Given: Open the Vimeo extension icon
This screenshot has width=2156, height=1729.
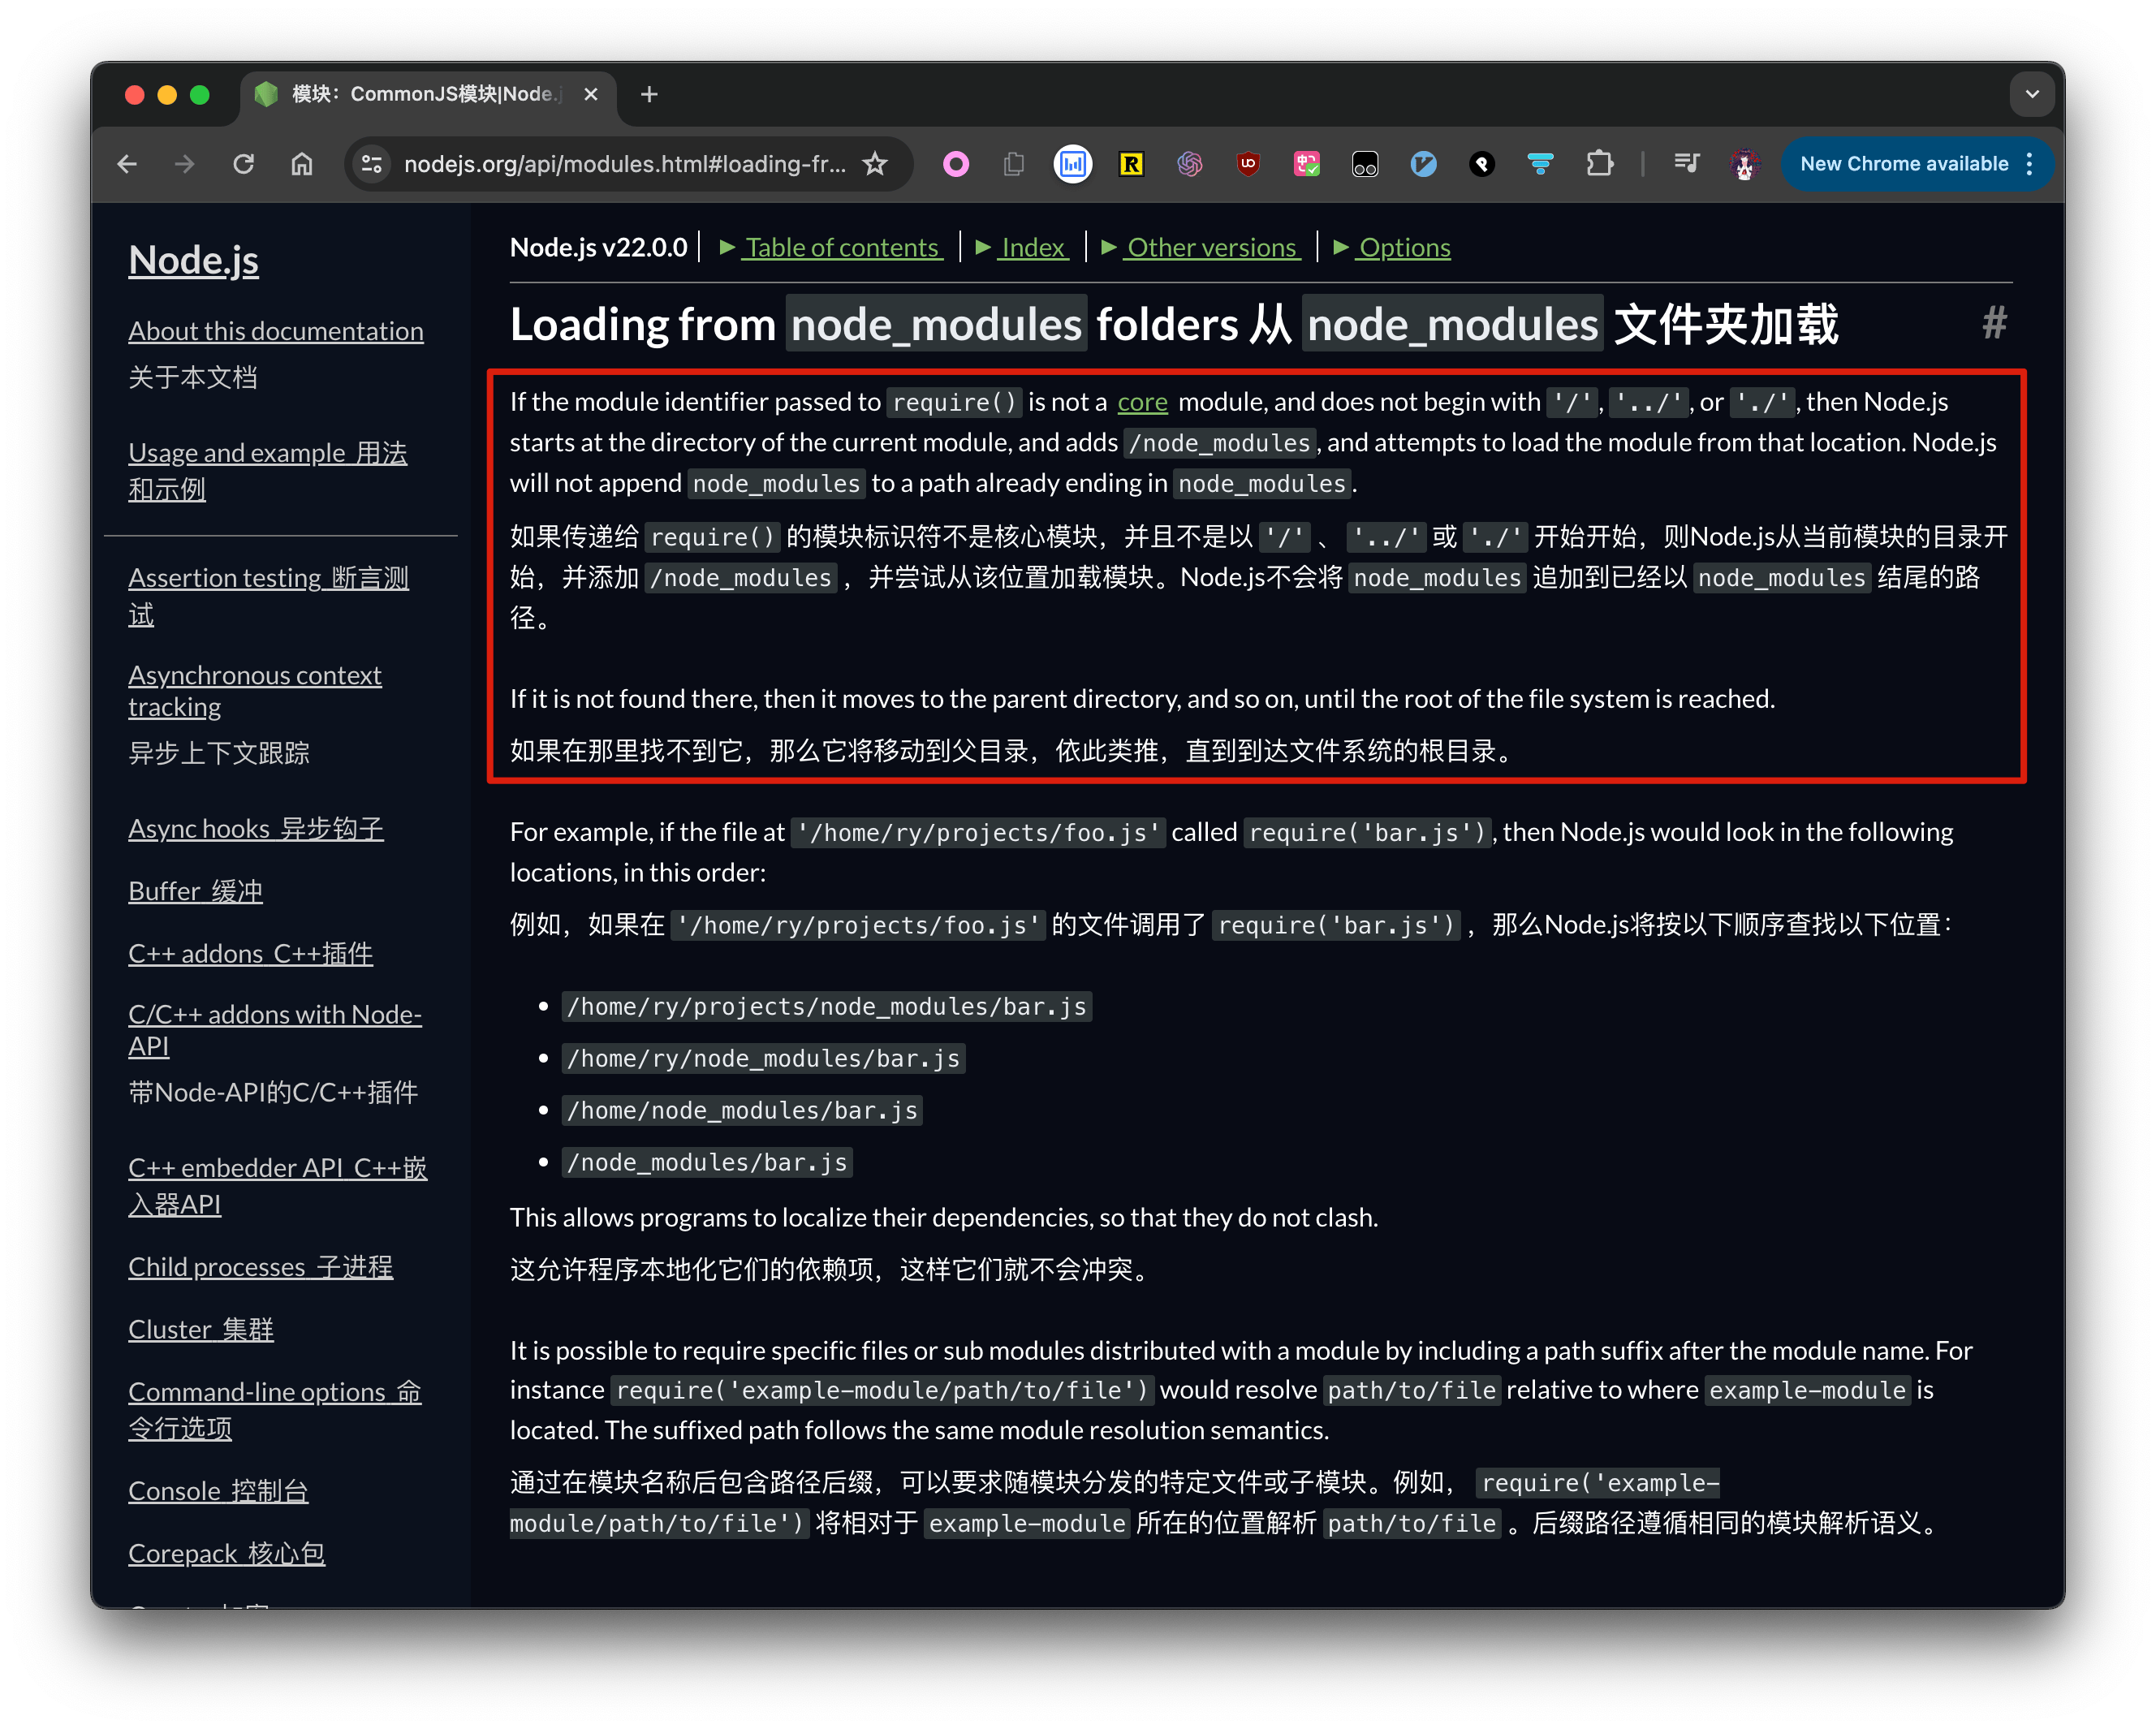Looking at the screenshot, I should 1424,164.
